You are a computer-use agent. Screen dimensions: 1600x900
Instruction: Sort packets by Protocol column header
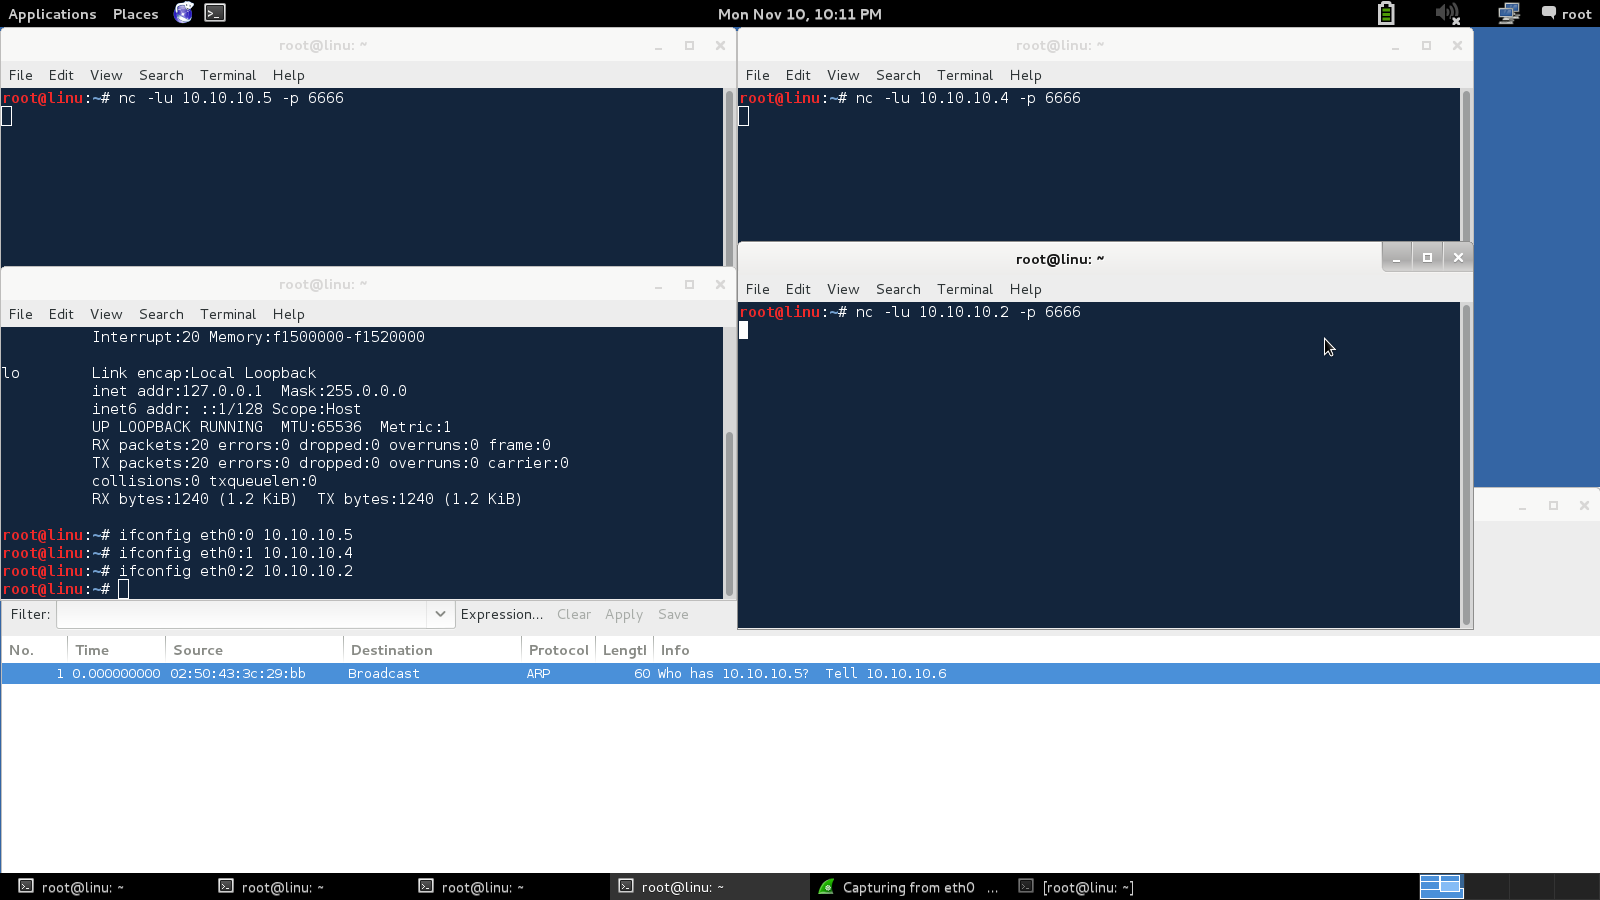[x=558, y=650]
